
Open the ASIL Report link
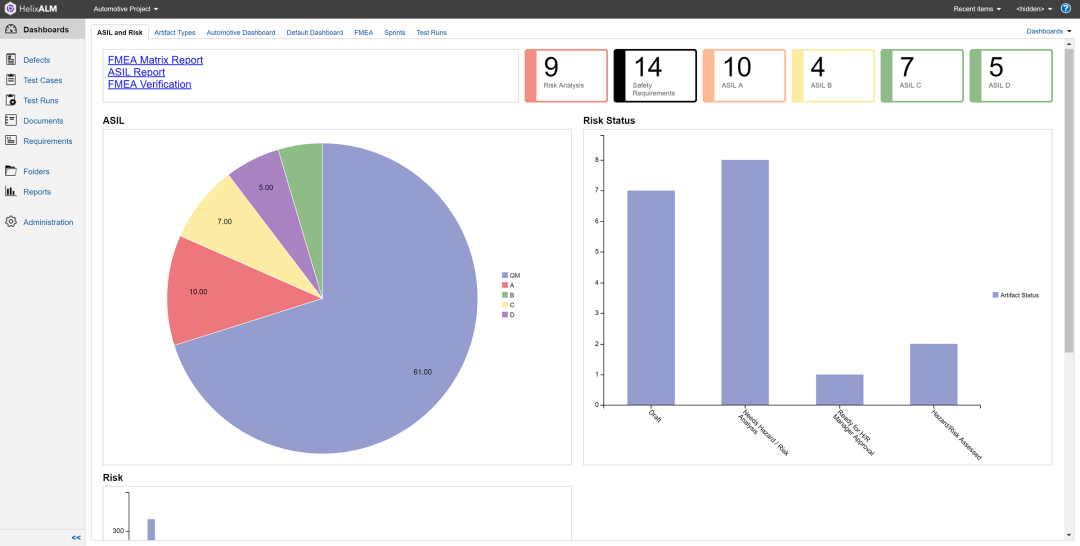136,72
